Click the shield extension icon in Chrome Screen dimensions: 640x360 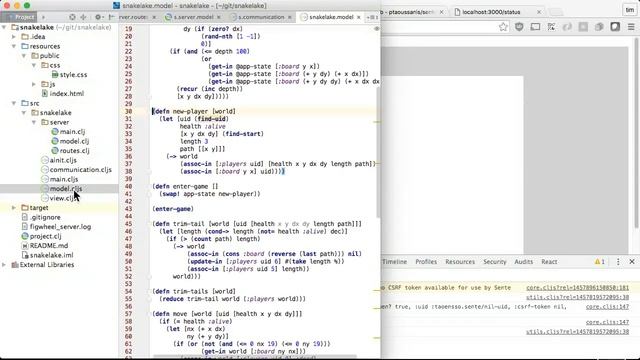(x=519, y=27)
